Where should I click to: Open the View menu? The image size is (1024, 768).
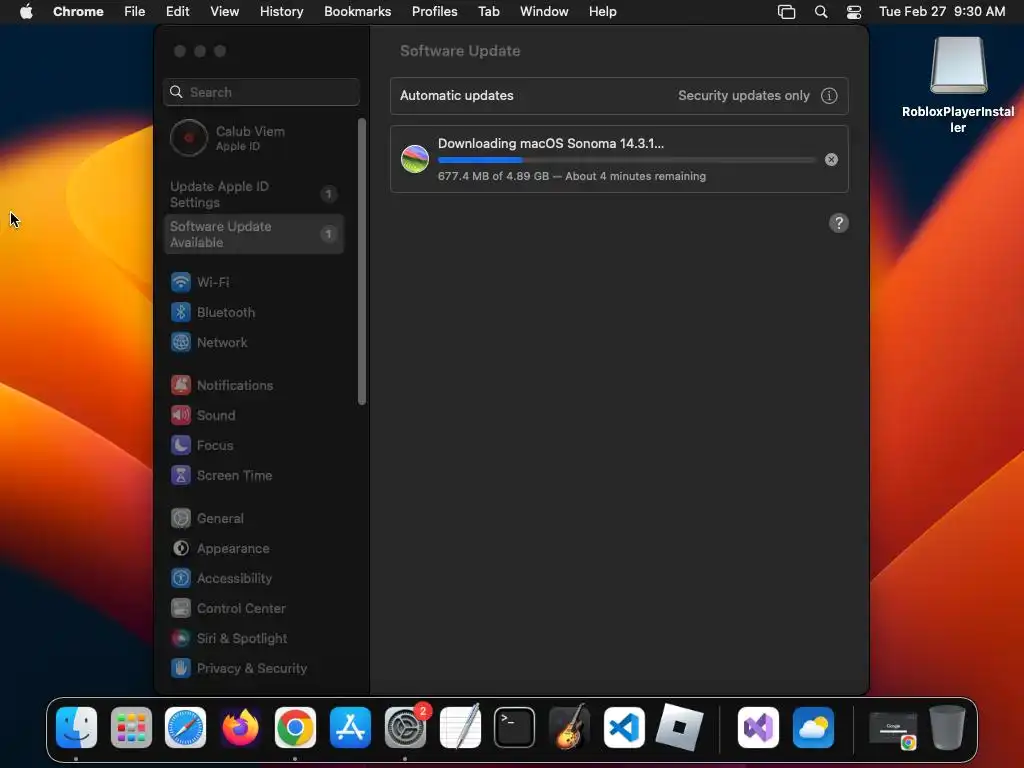[x=224, y=12]
